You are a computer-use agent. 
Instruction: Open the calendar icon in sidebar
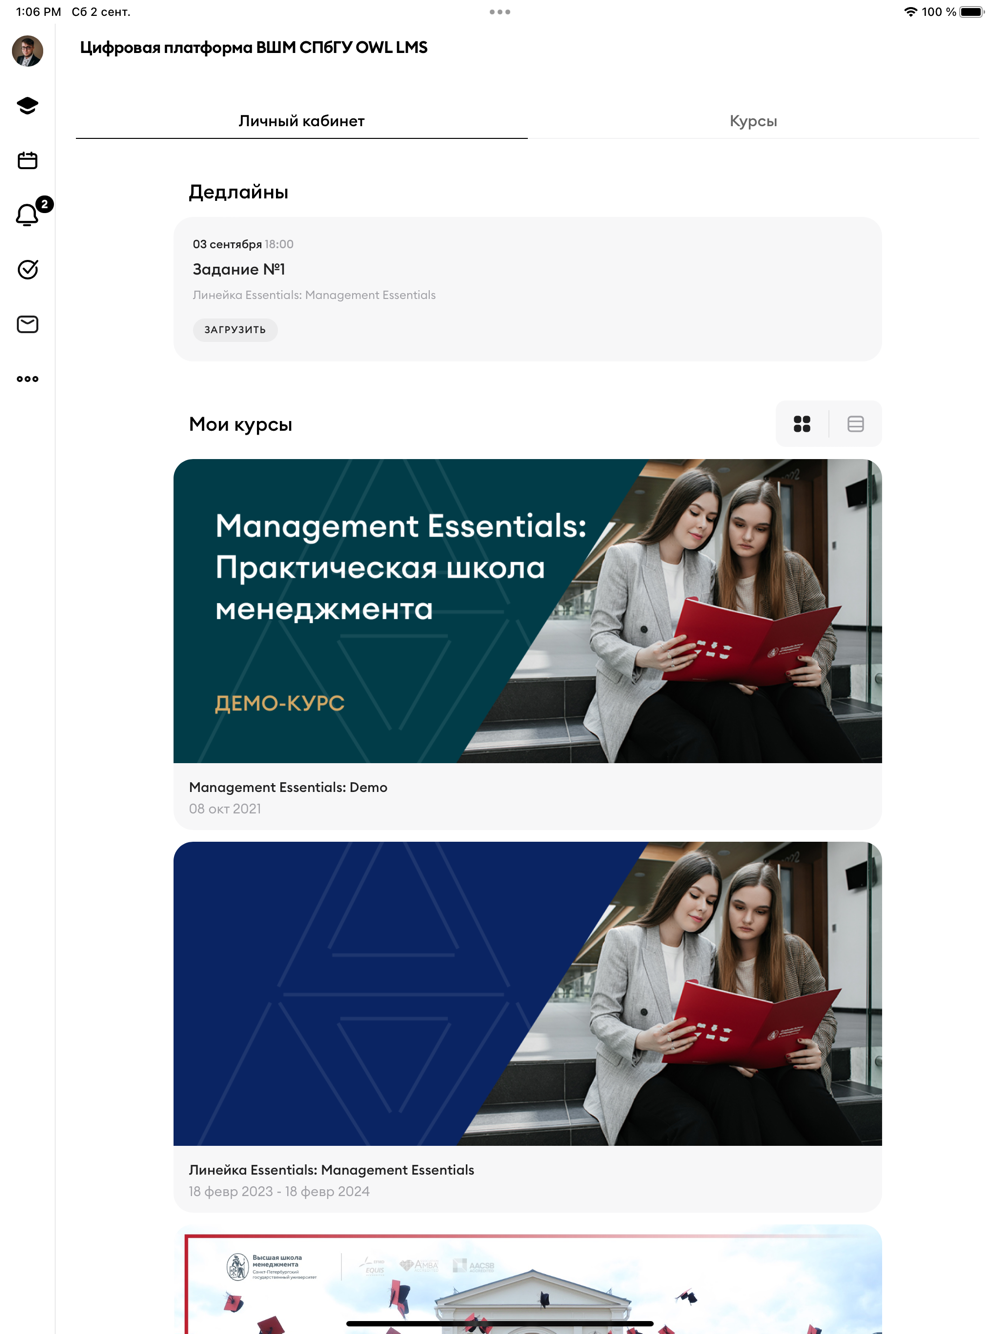click(x=27, y=160)
